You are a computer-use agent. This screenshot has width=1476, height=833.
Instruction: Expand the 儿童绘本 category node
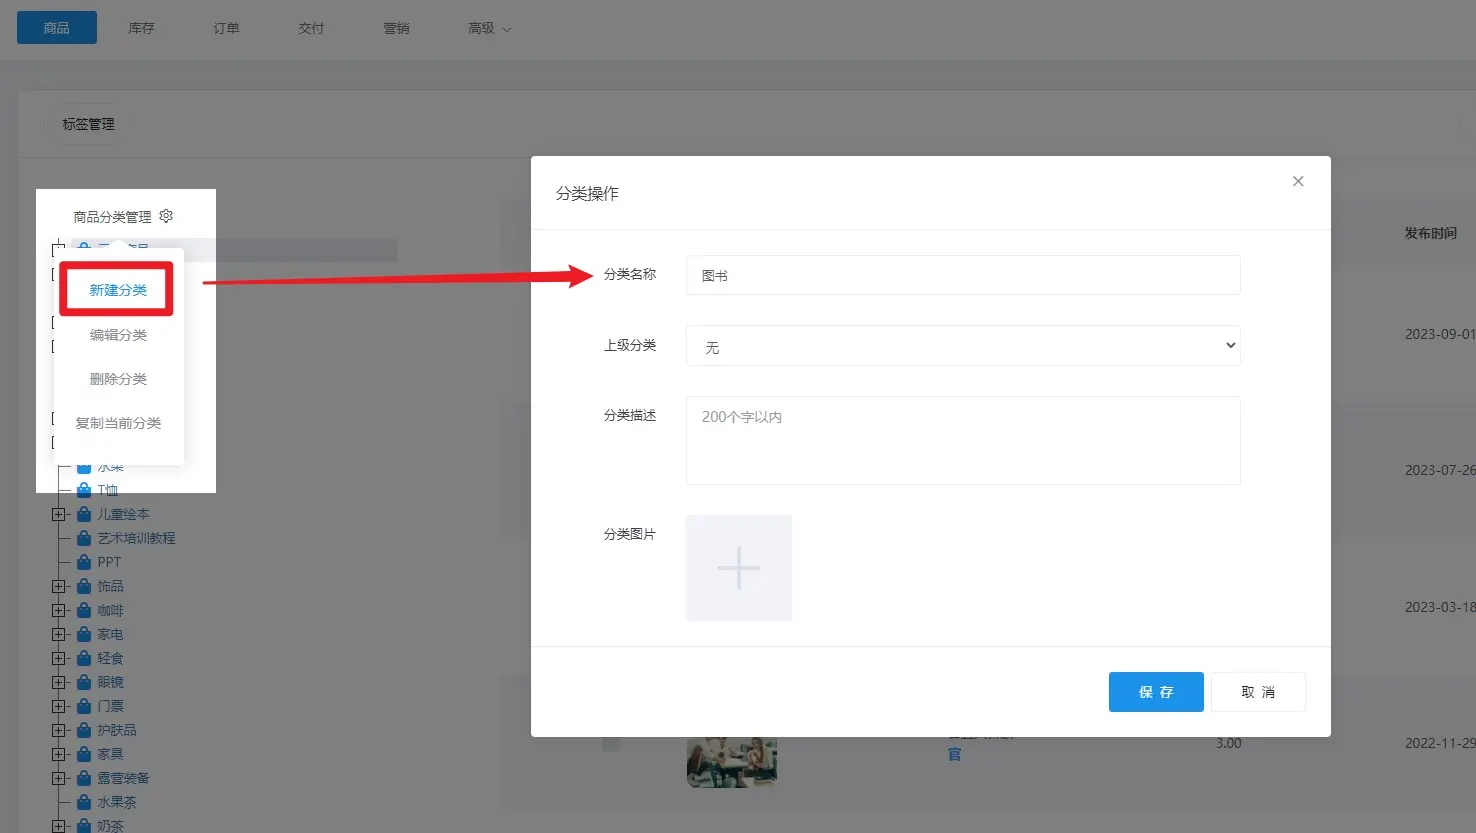tap(58, 514)
